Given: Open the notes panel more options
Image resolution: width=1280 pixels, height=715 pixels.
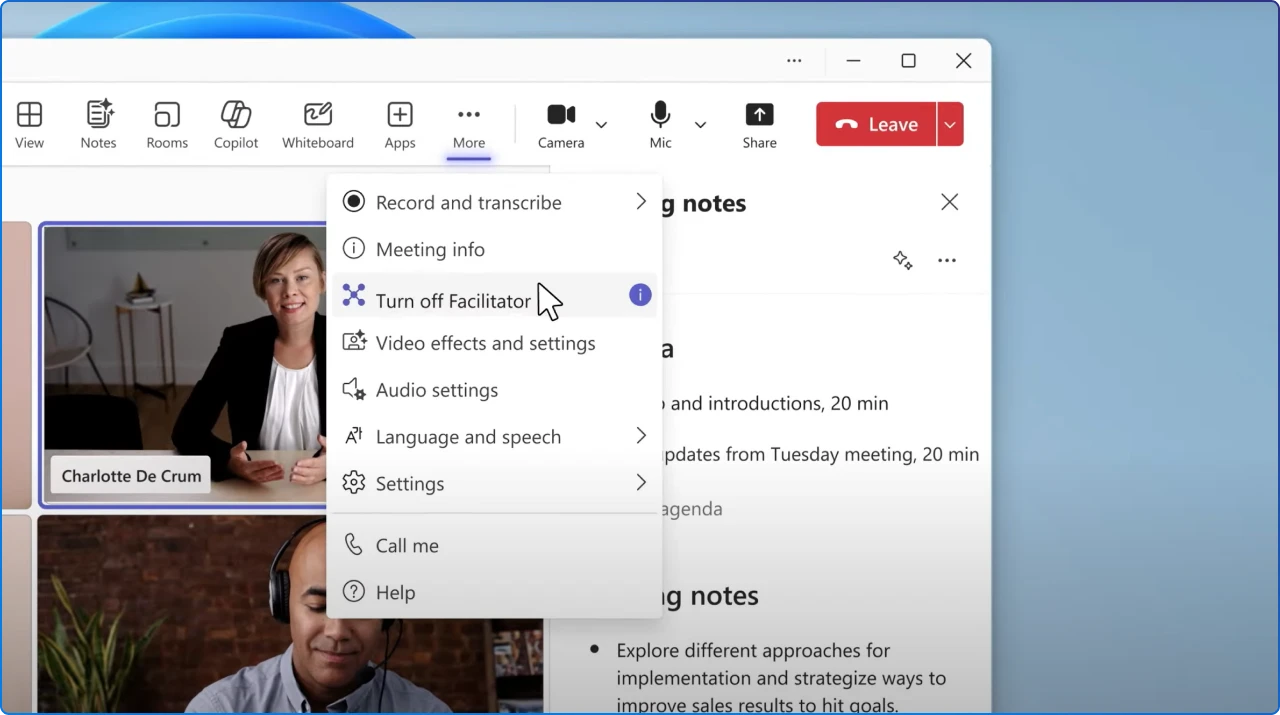Looking at the screenshot, I should (947, 261).
